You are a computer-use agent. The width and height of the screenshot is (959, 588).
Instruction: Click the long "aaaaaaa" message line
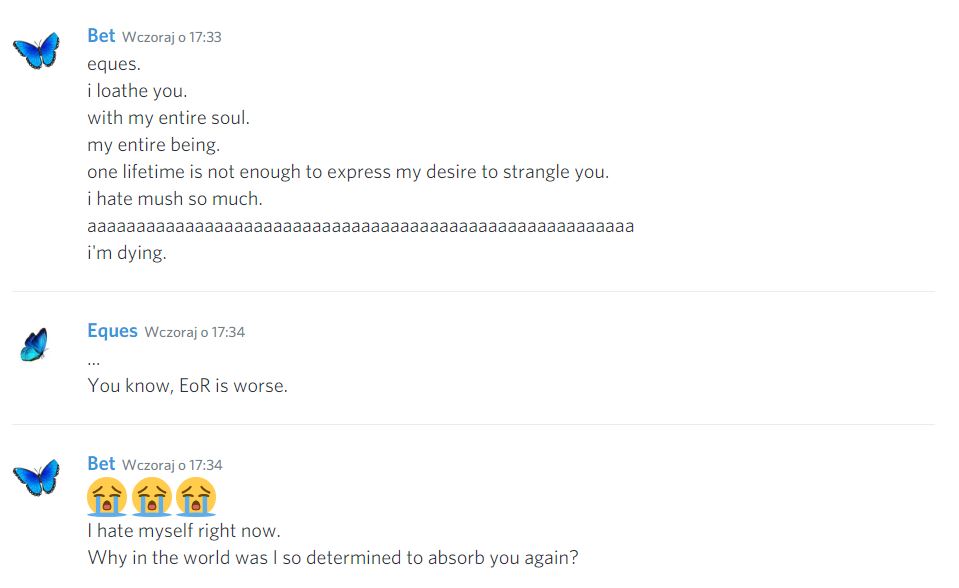coord(360,226)
